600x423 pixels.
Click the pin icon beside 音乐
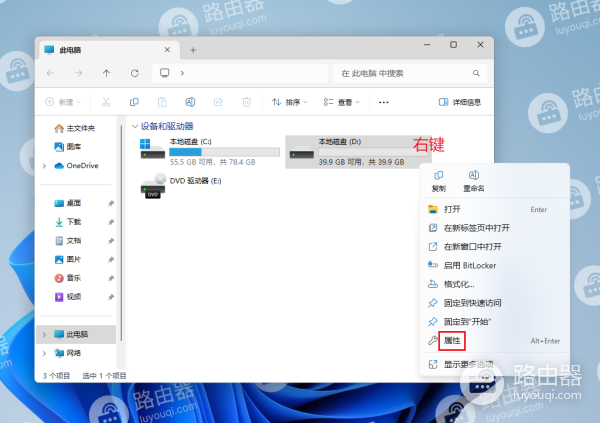coord(111,278)
